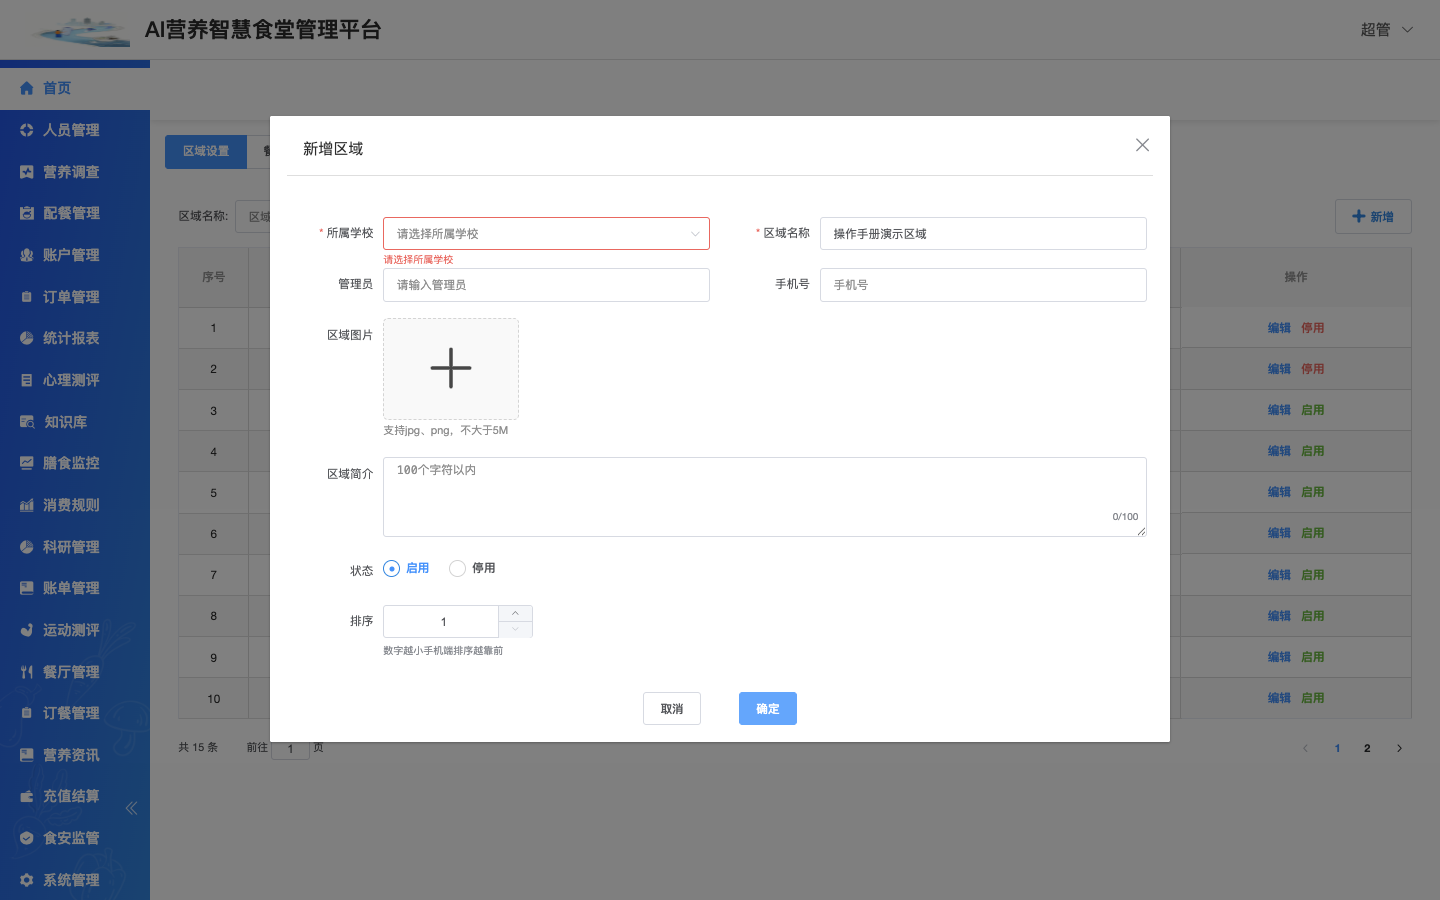Click the 充值结算 sidebar icon
1440x900 pixels.
tap(27, 796)
